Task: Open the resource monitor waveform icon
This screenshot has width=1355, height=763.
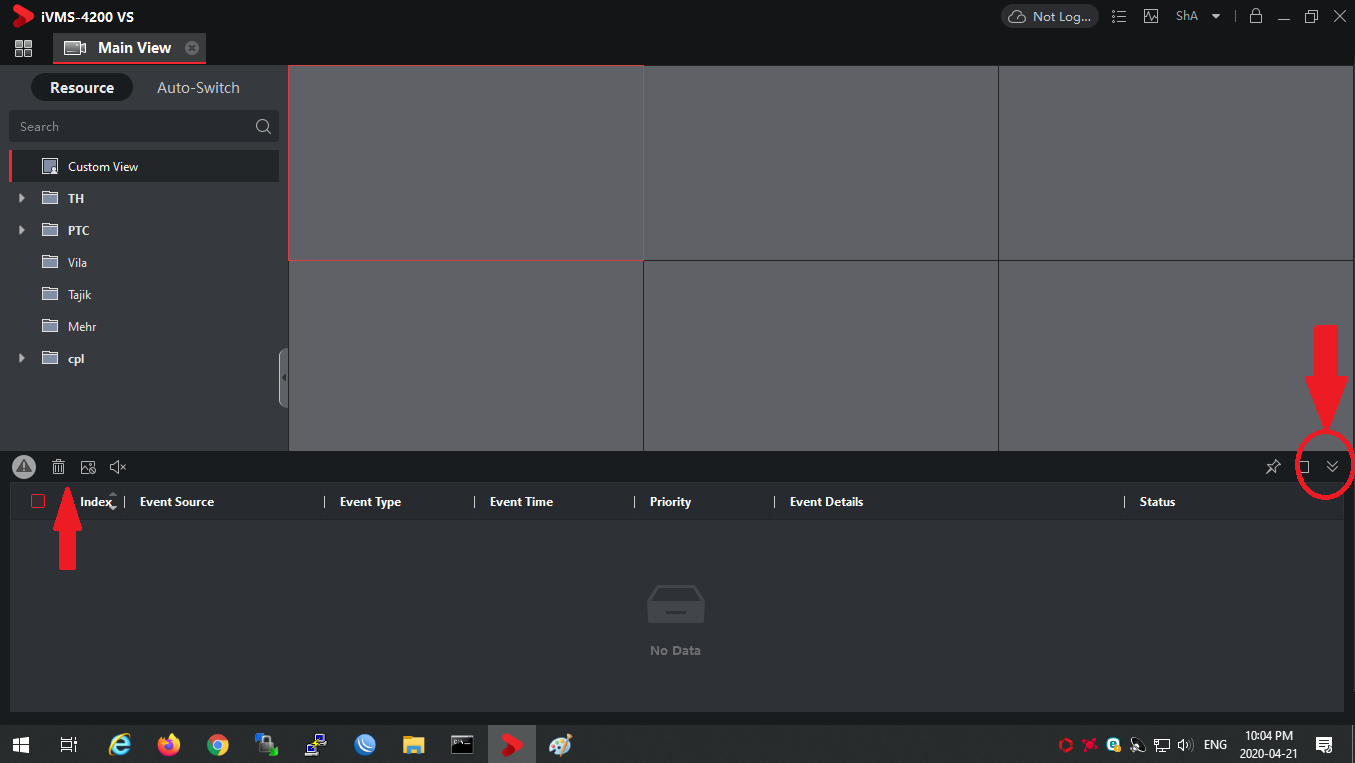Action: [1151, 16]
